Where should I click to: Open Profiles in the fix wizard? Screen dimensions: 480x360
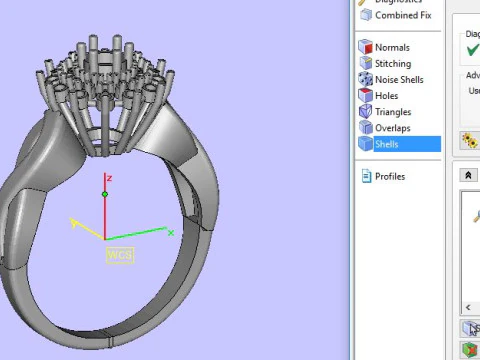383,176
